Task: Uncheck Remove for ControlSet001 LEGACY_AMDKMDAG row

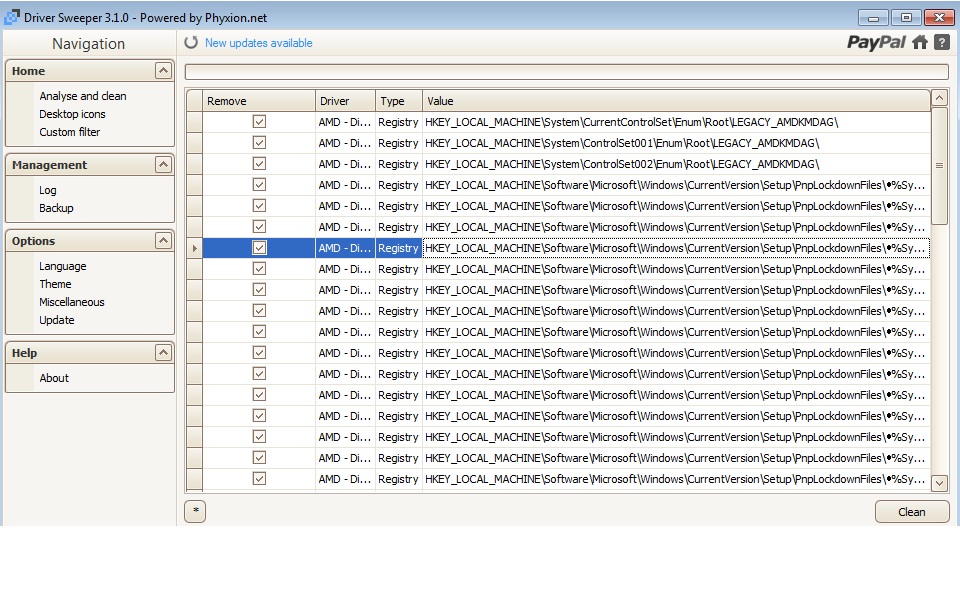Action: pyautogui.click(x=259, y=143)
